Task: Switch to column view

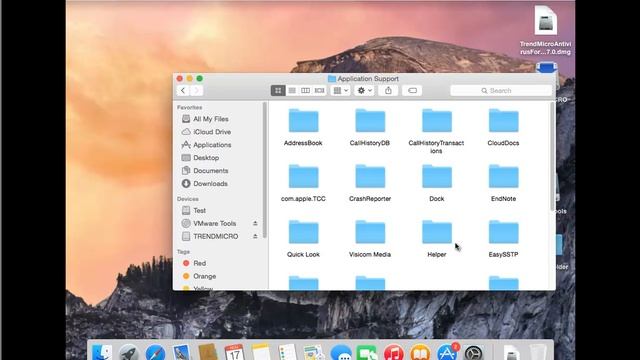Action: click(305, 91)
